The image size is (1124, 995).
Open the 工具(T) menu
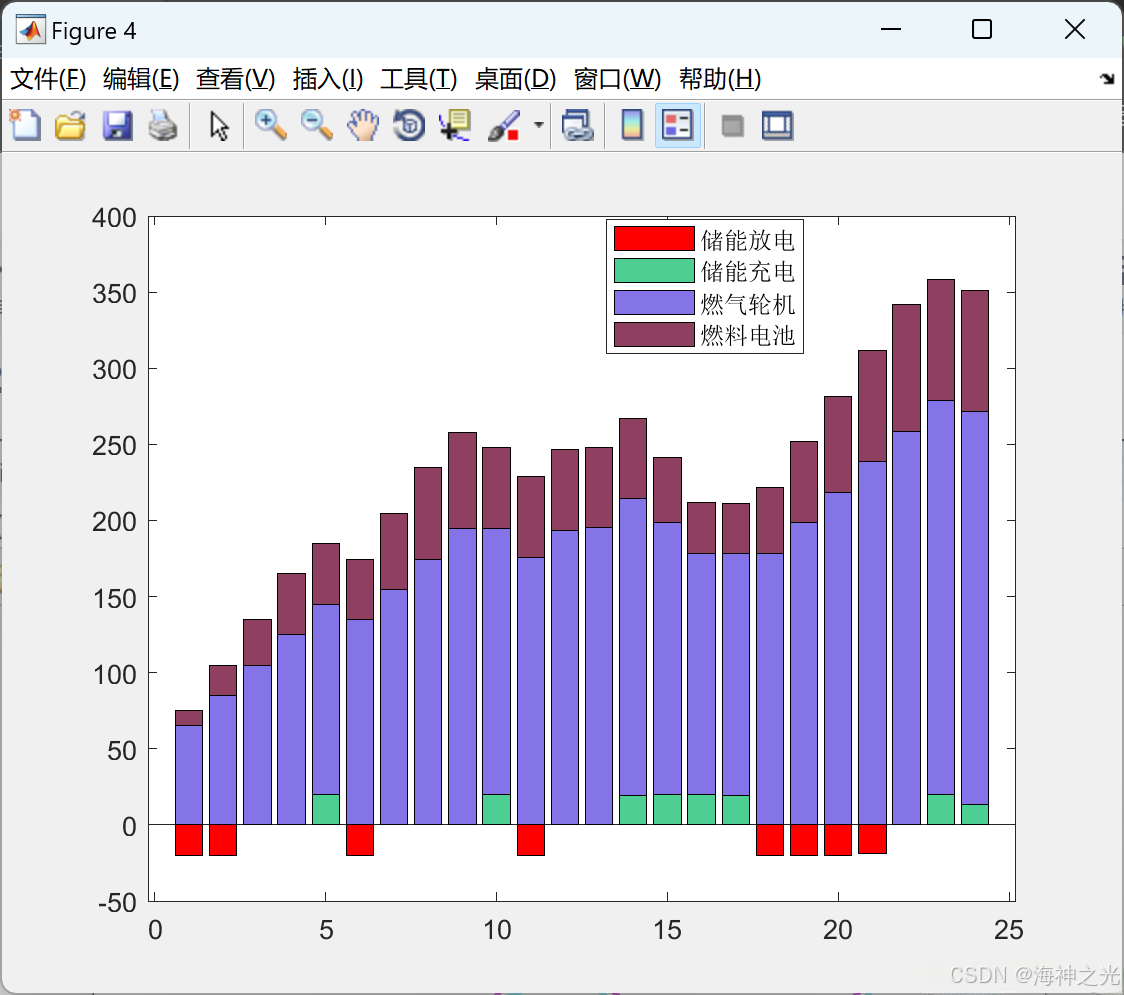(419, 78)
